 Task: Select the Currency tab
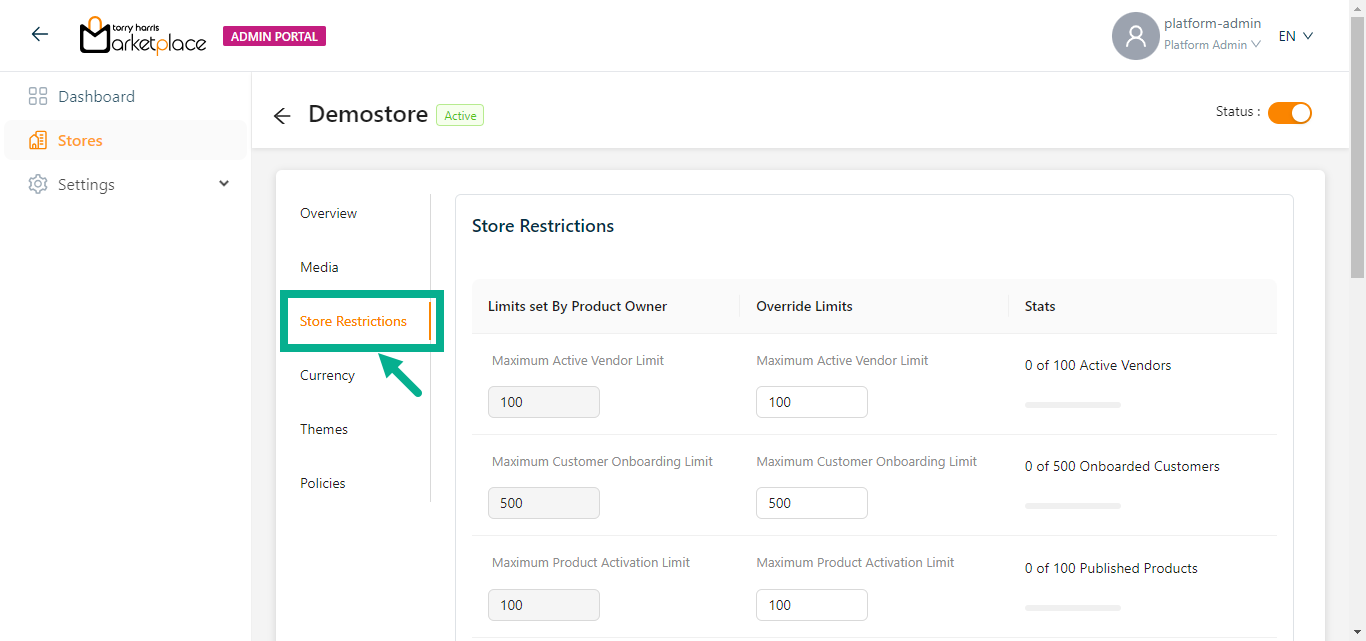click(327, 375)
